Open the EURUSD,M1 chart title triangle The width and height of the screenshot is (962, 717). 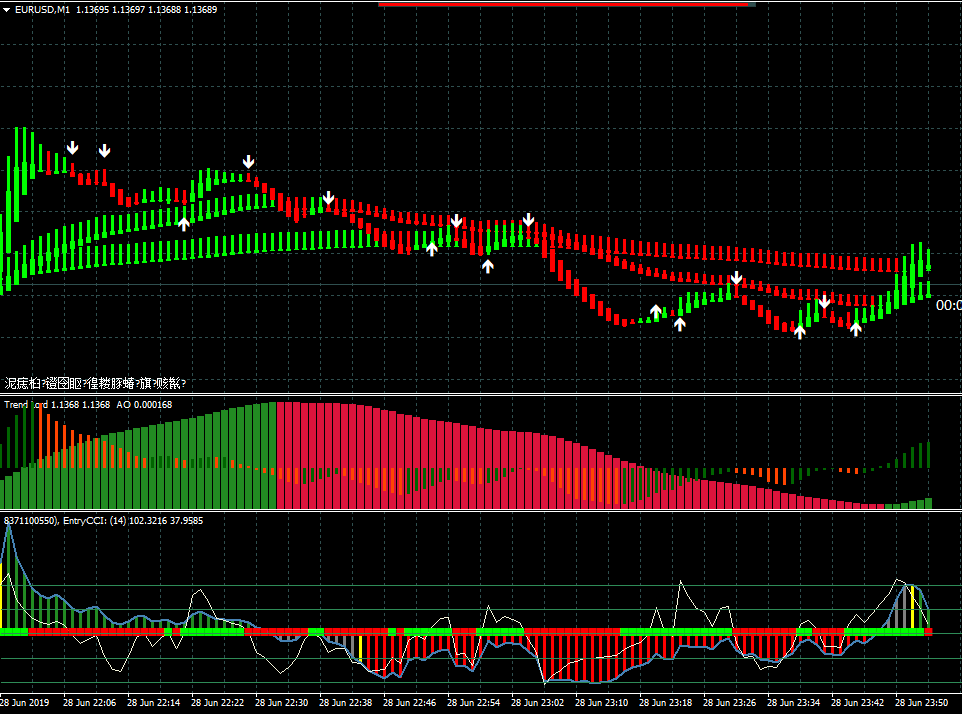coord(7,9)
